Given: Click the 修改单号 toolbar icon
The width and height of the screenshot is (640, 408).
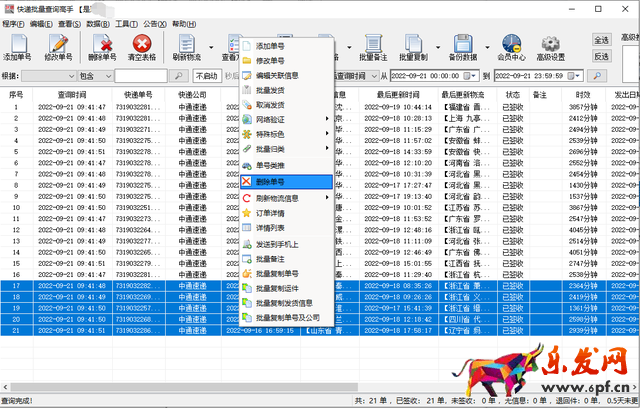Looking at the screenshot, I should [58, 46].
